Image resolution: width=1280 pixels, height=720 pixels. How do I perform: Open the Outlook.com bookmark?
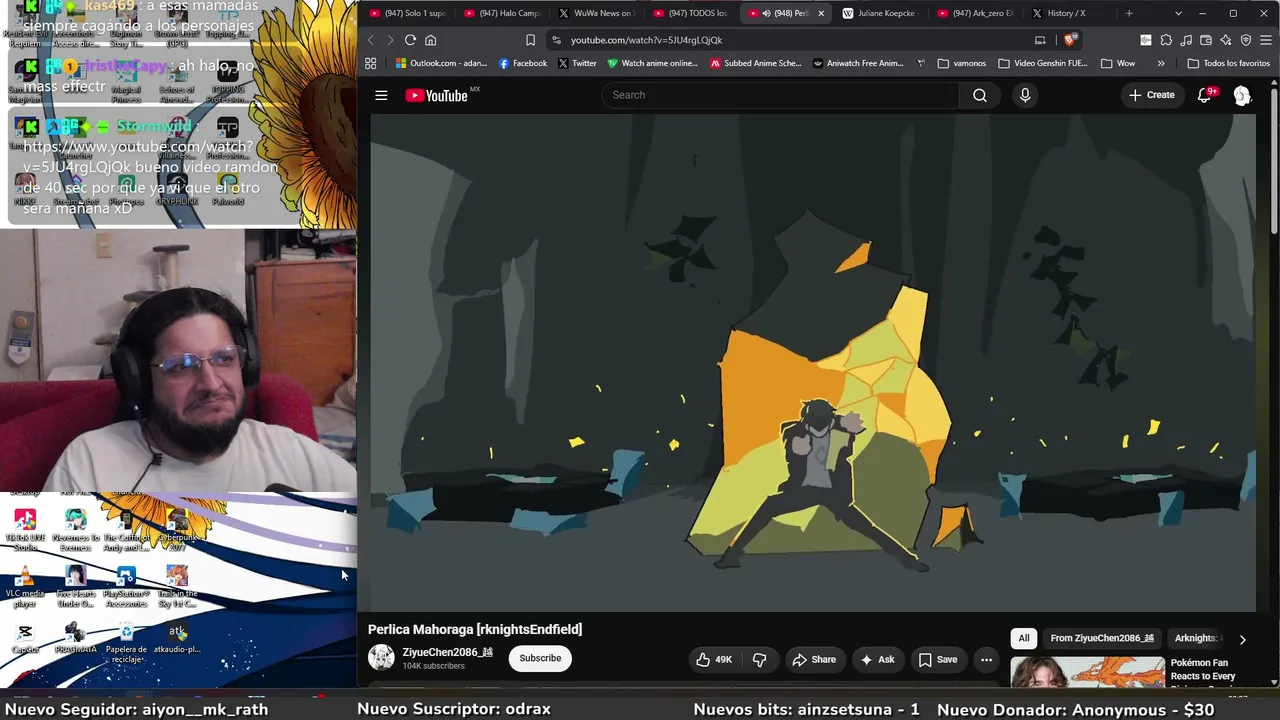[441, 63]
